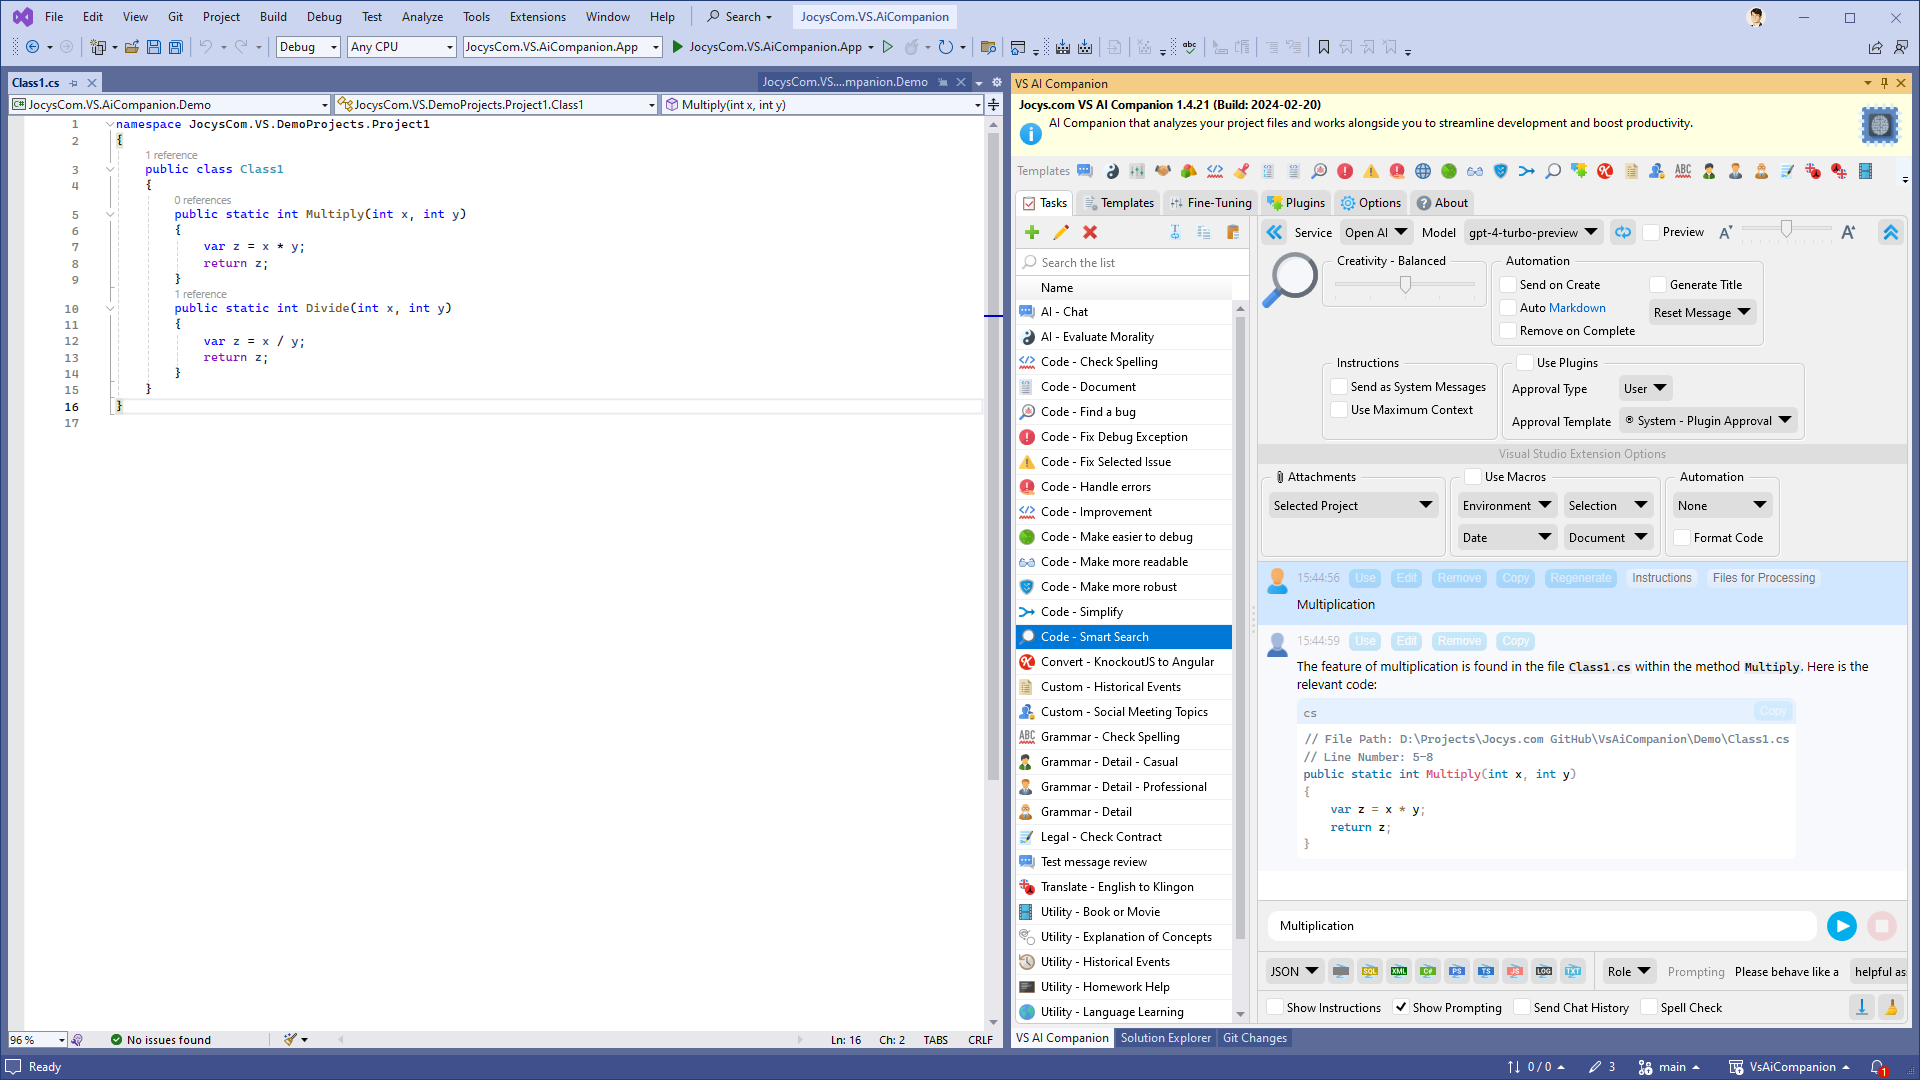Image resolution: width=1920 pixels, height=1080 pixels.
Task: Click the Instructions button on first message
Action: coord(1661,578)
